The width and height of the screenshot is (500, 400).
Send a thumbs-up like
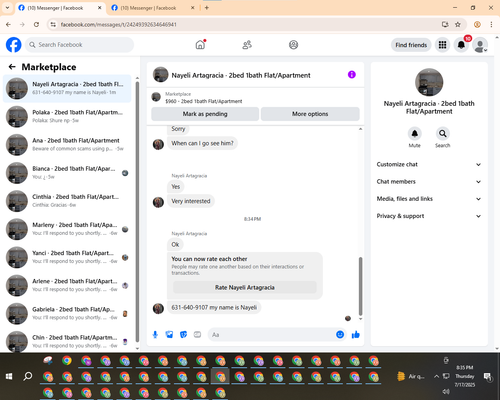click(x=356, y=334)
